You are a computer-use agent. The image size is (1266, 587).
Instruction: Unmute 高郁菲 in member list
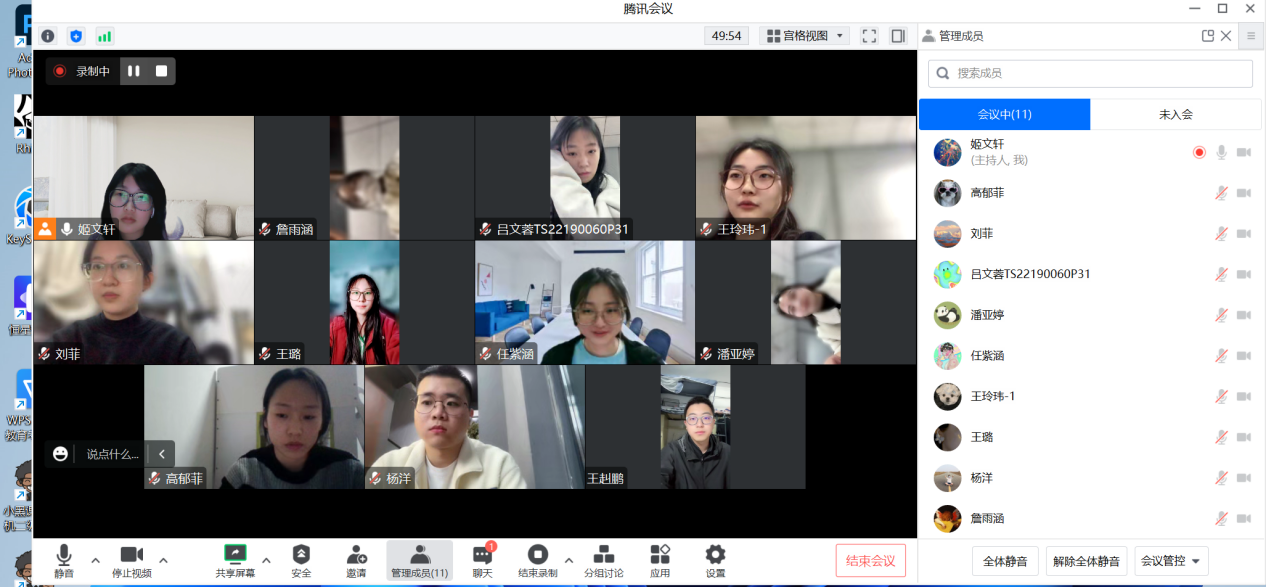click(1221, 193)
